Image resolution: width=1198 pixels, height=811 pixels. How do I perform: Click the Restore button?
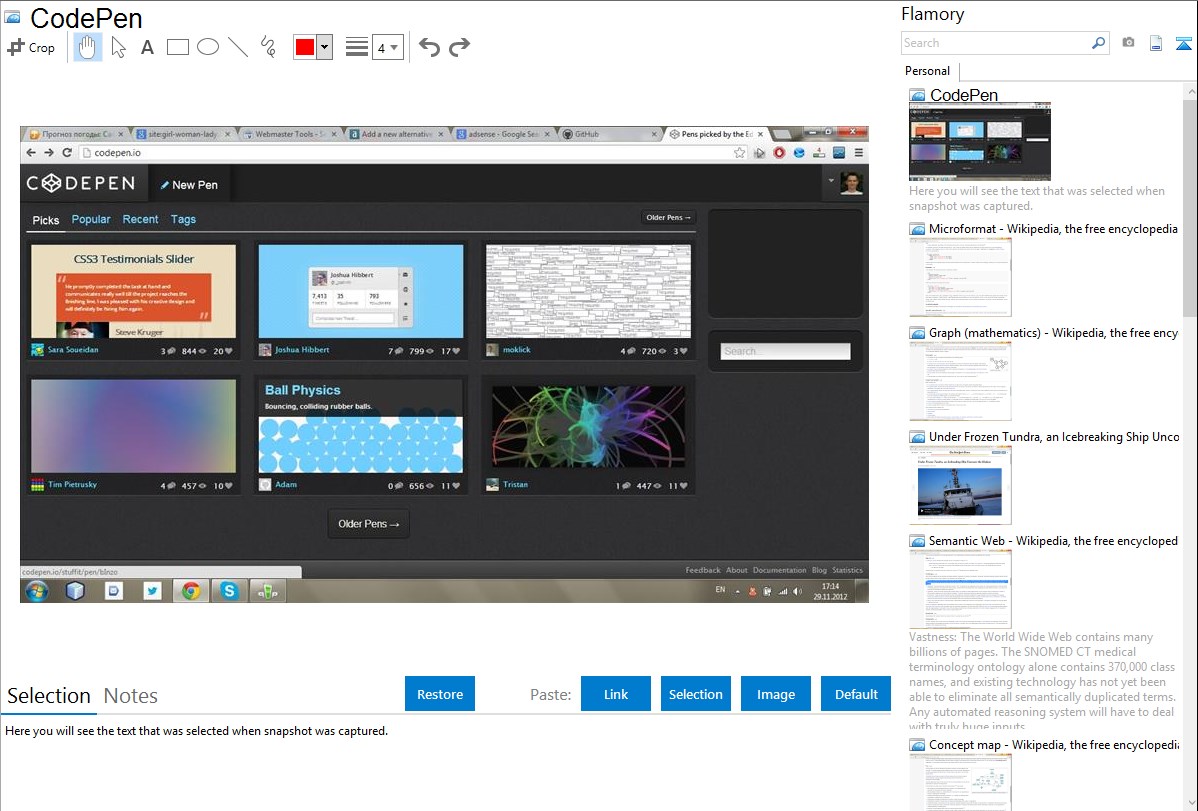(440, 694)
